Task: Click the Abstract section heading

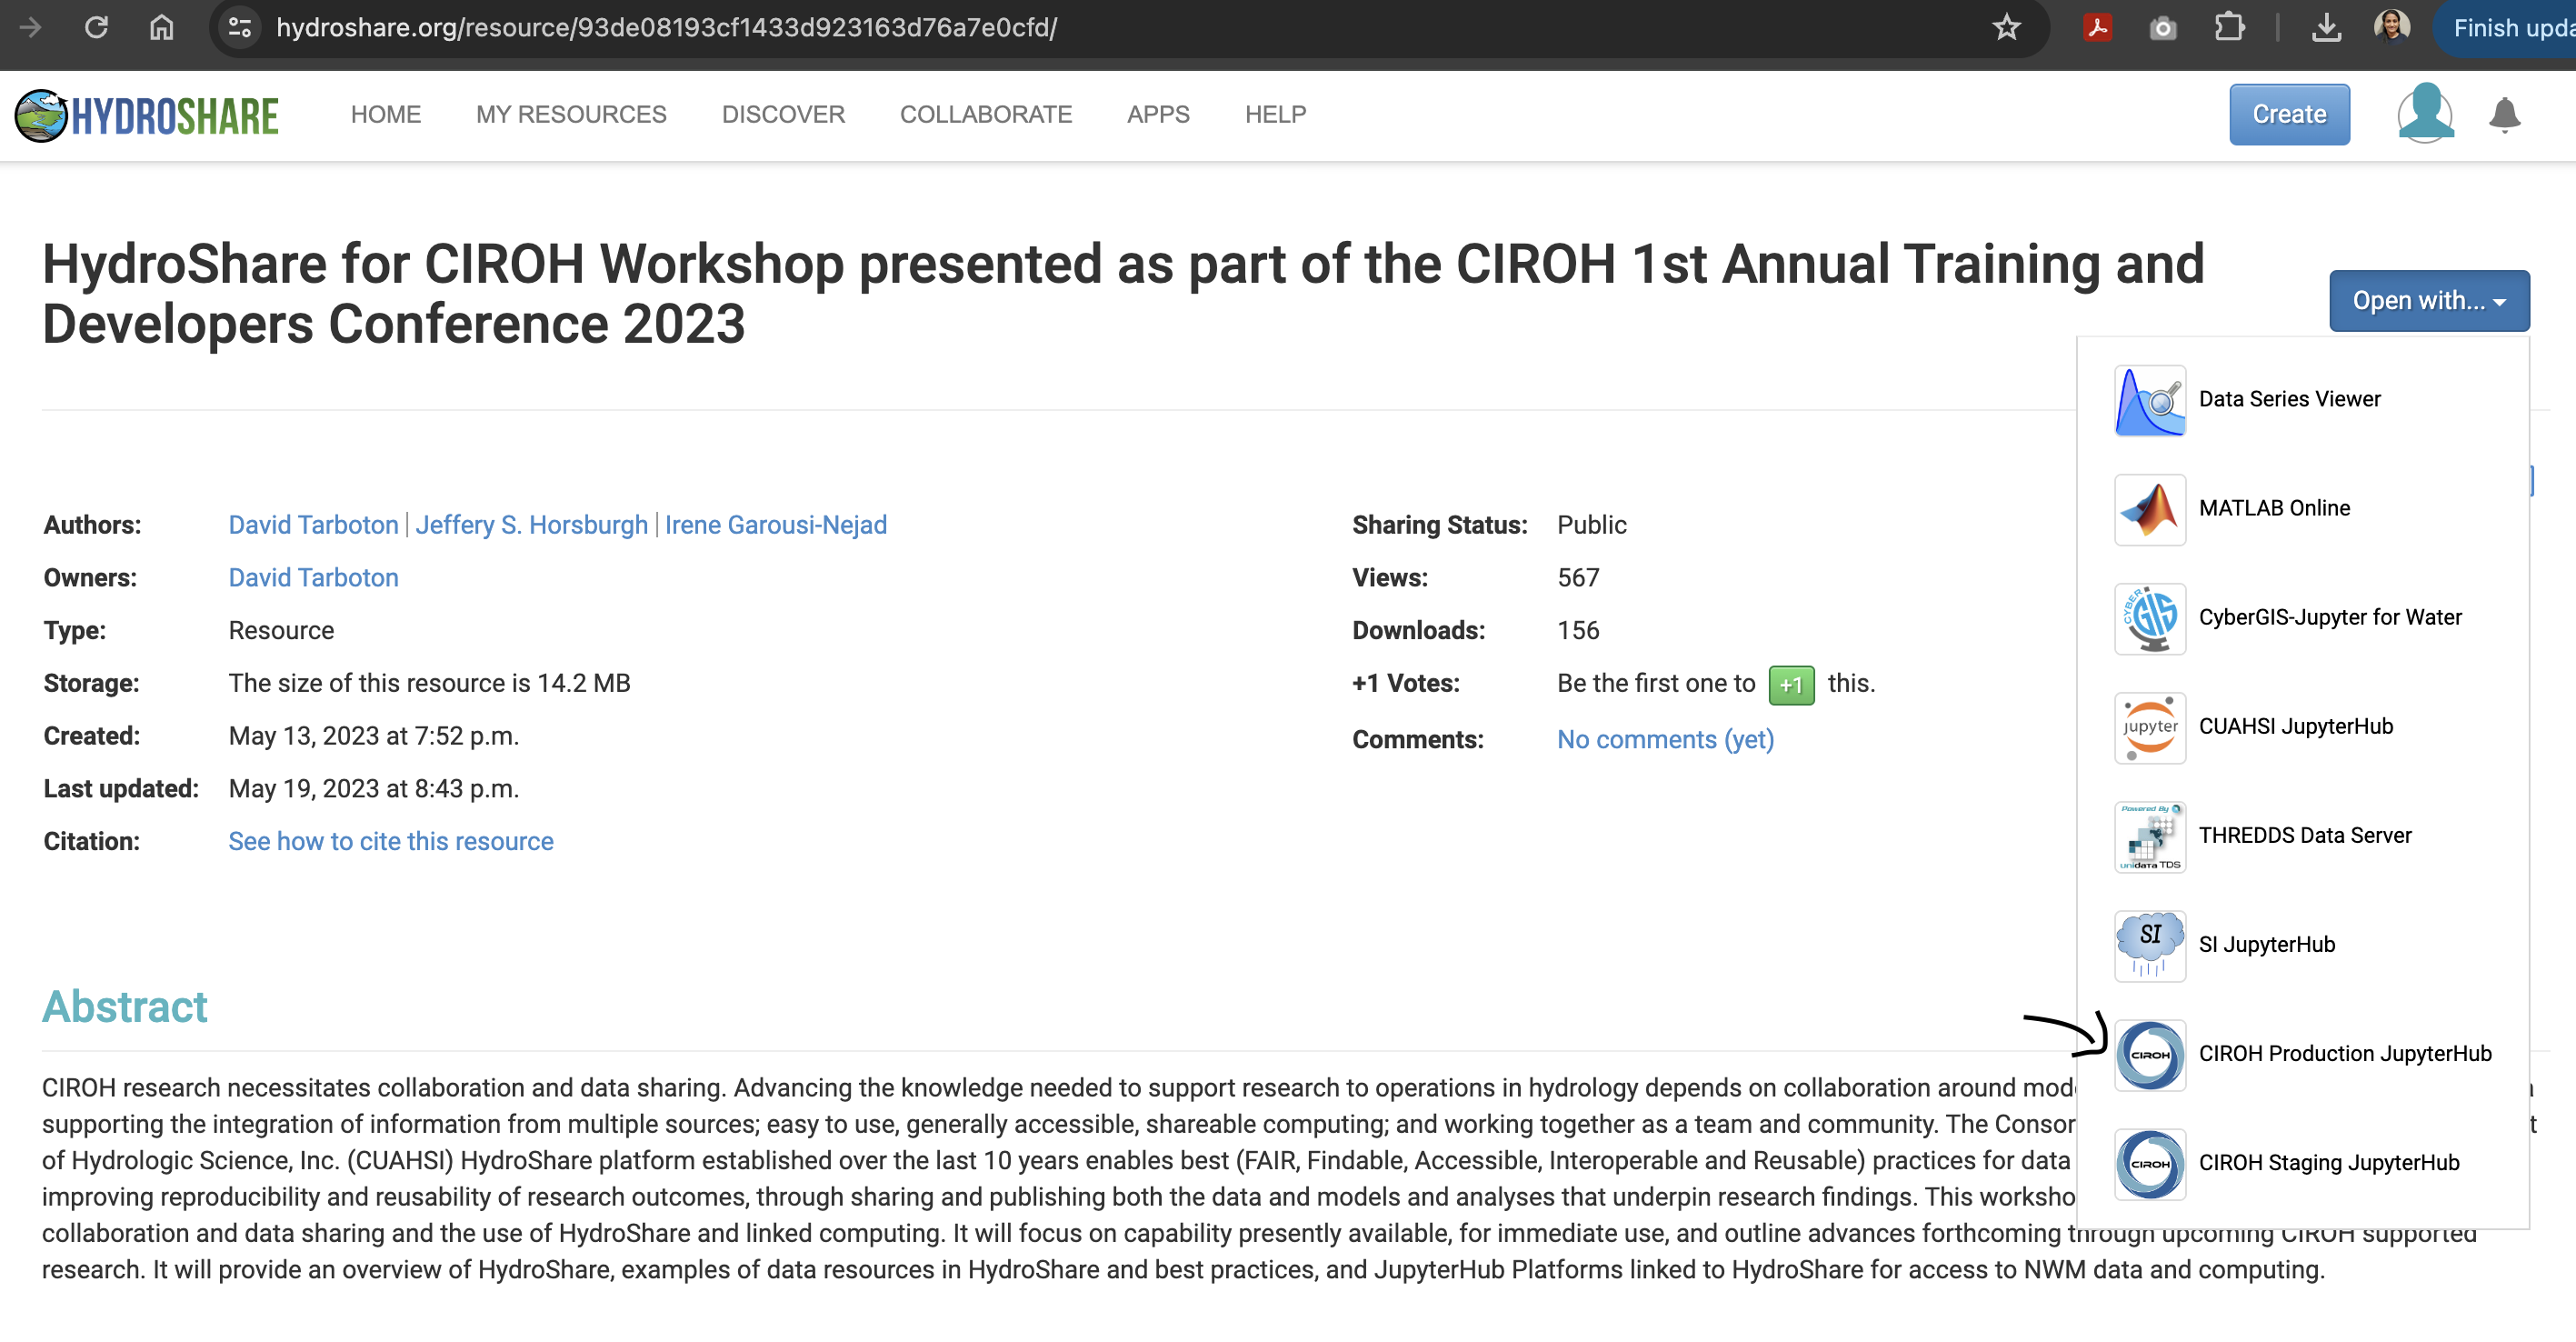Action: [124, 1006]
